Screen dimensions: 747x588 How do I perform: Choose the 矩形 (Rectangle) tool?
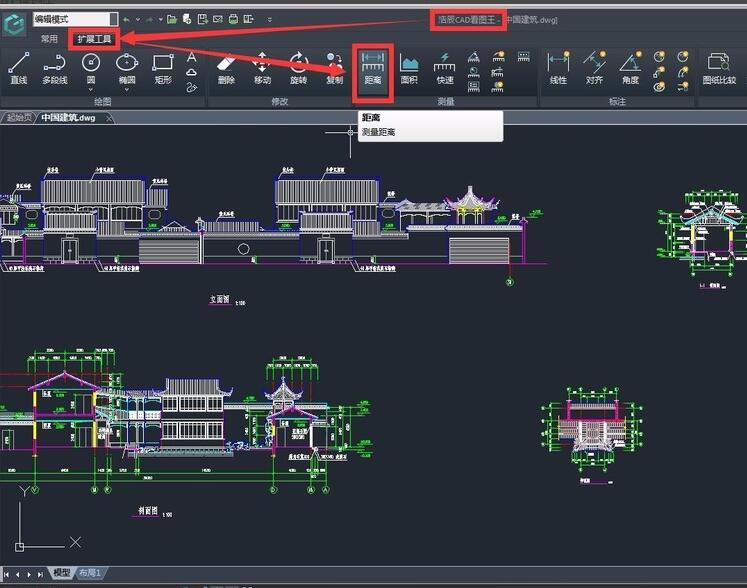163,67
